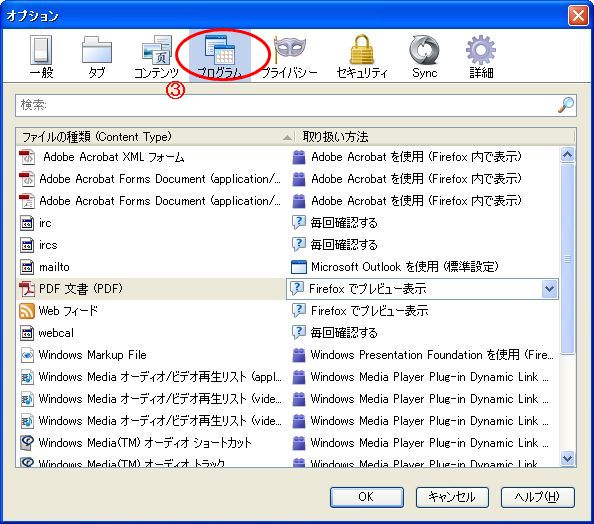This screenshot has height=524, width=594.
Task: Click the Windows Markup File icon
Action: [x=27, y=355]
